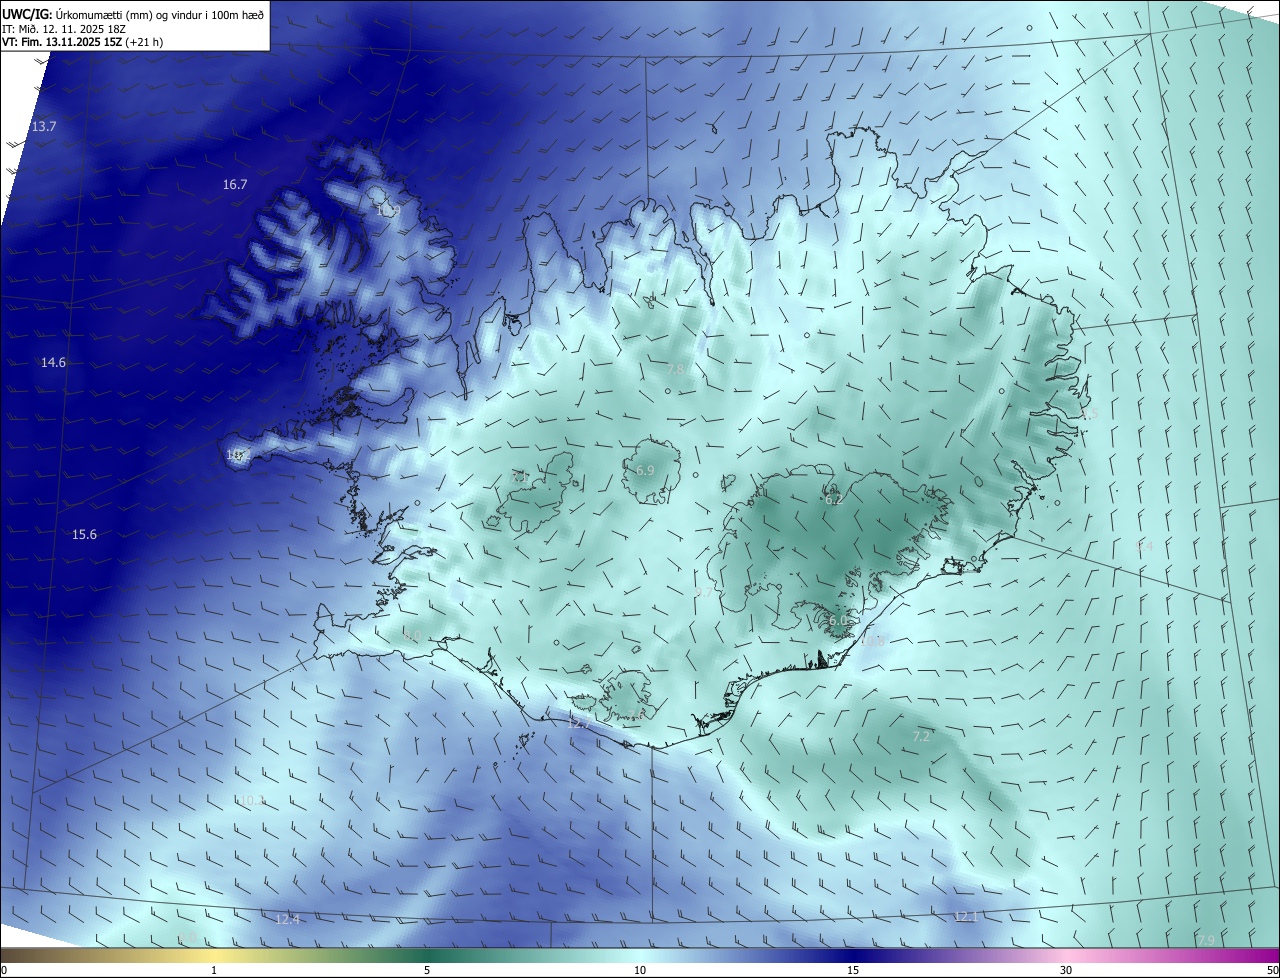Click the 5 tick on the color scale
Viewport: 1280px width, 978px height.
pyautogui.click(x=427, y=971)
